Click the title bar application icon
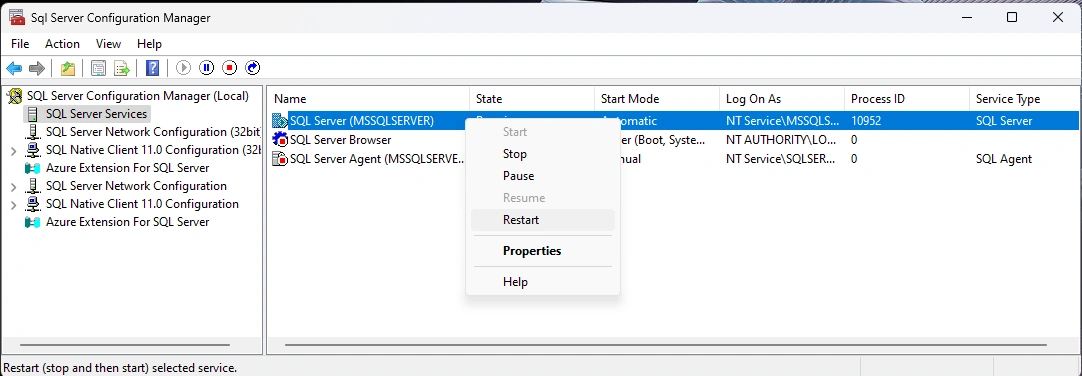The width and height of the screenshot is (1082, 376). click(x=17, y=17)
